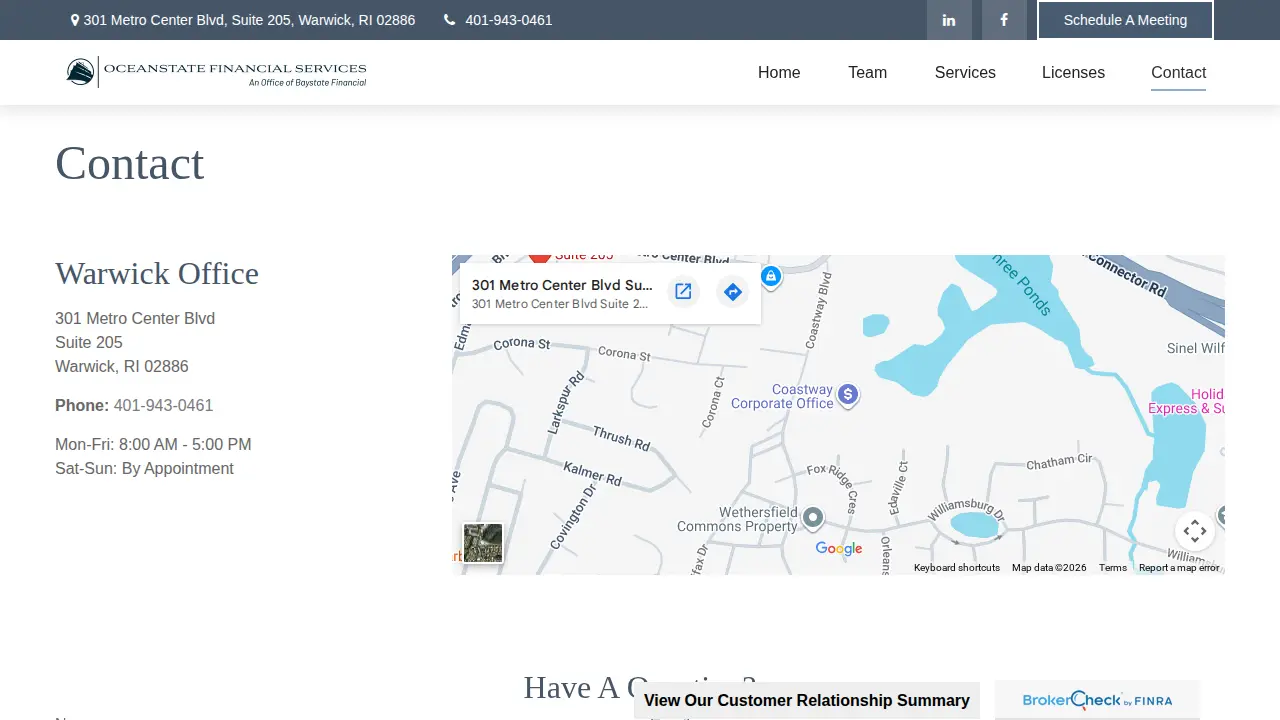Click the Sat-Sun: By Appointment text
The width and height of the screenshot is (1280, 720).
(x=144, y=468)
